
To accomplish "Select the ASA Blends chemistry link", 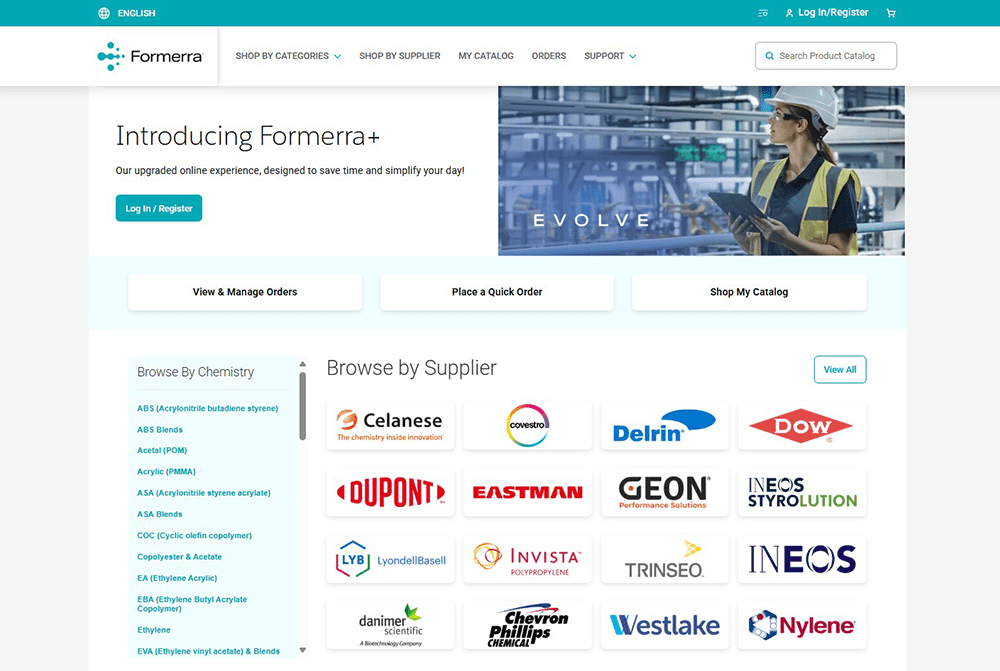I will pos(159,514).
